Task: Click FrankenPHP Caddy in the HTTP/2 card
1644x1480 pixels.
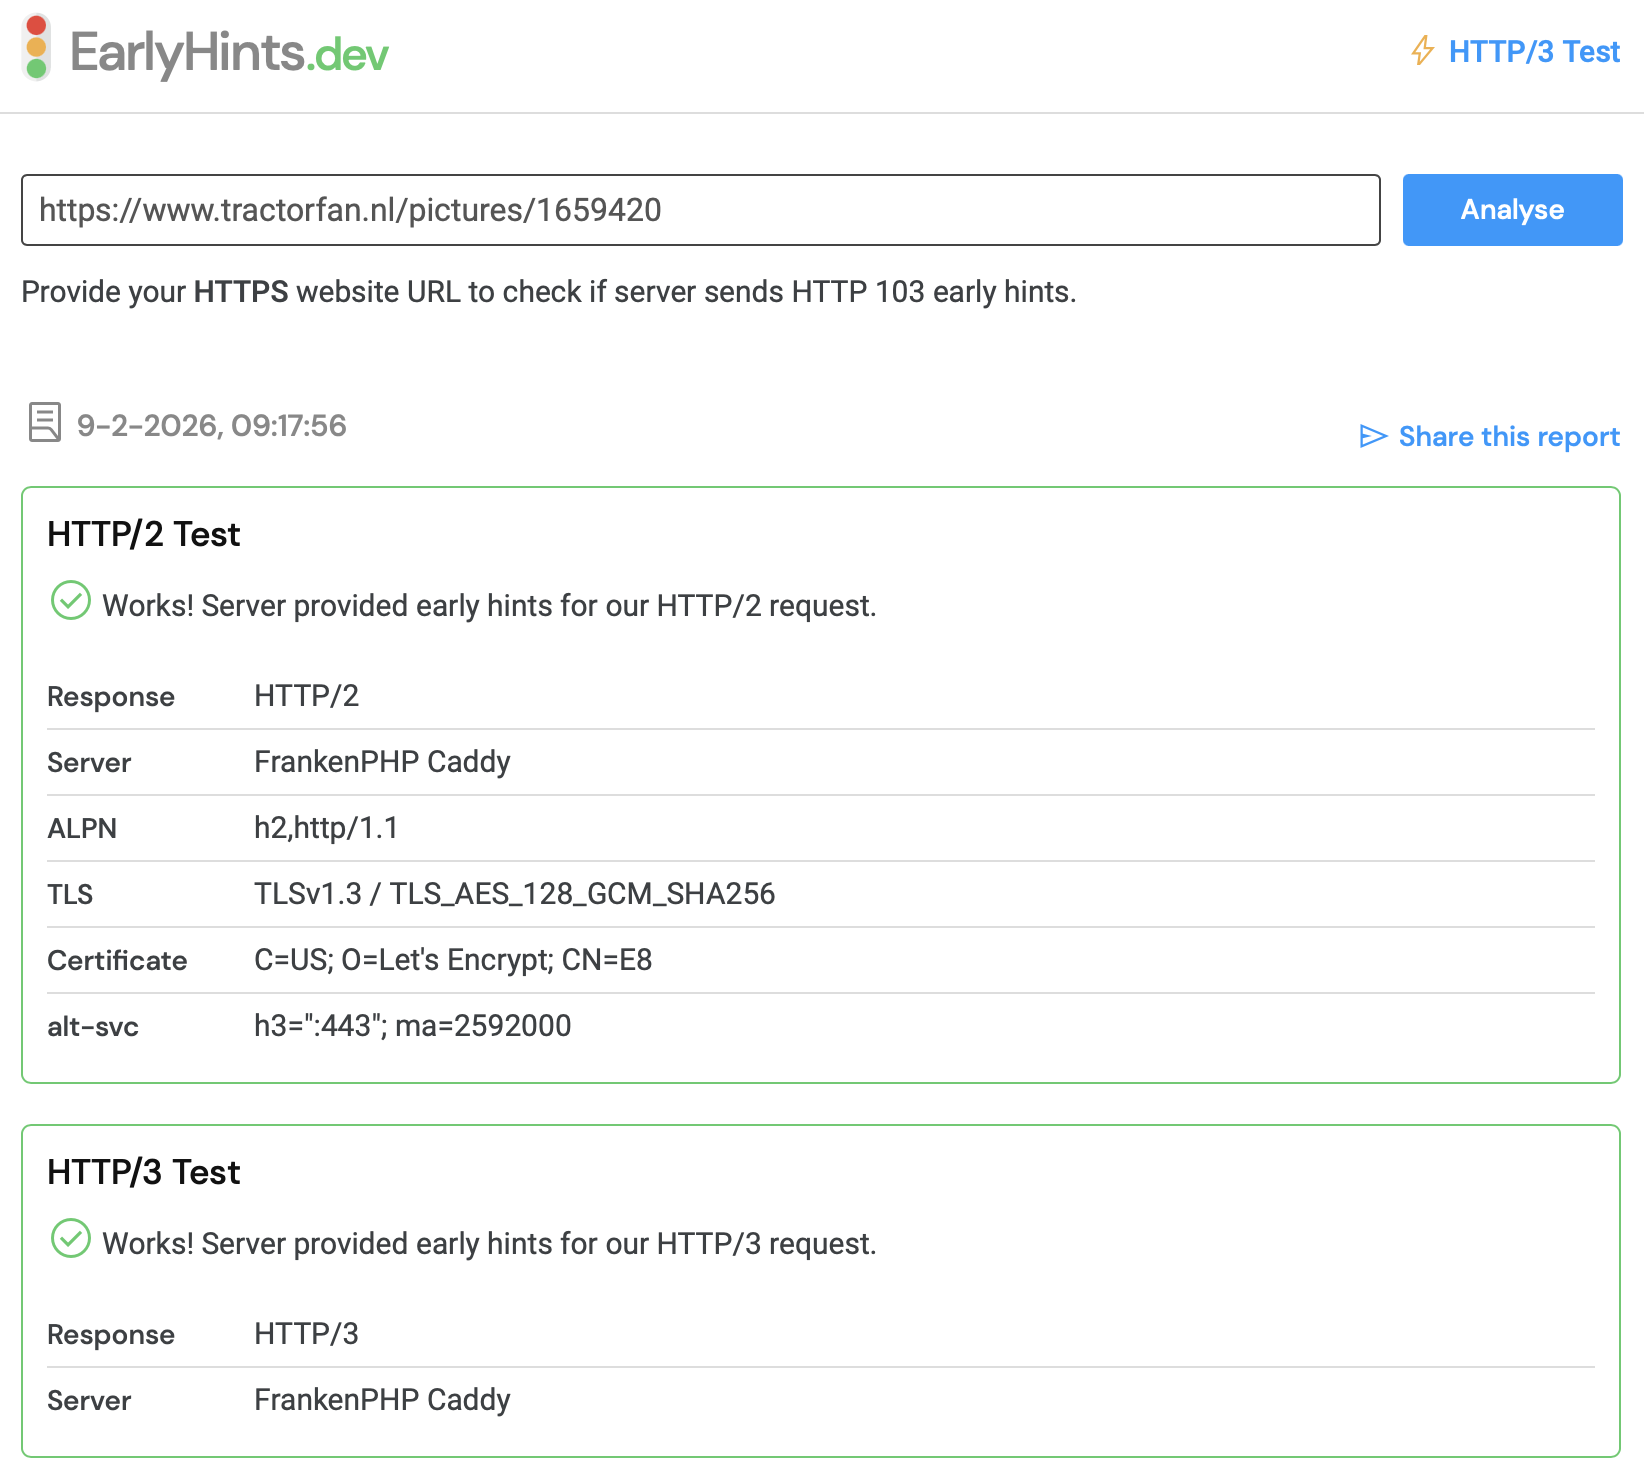Action: (382, 762)
